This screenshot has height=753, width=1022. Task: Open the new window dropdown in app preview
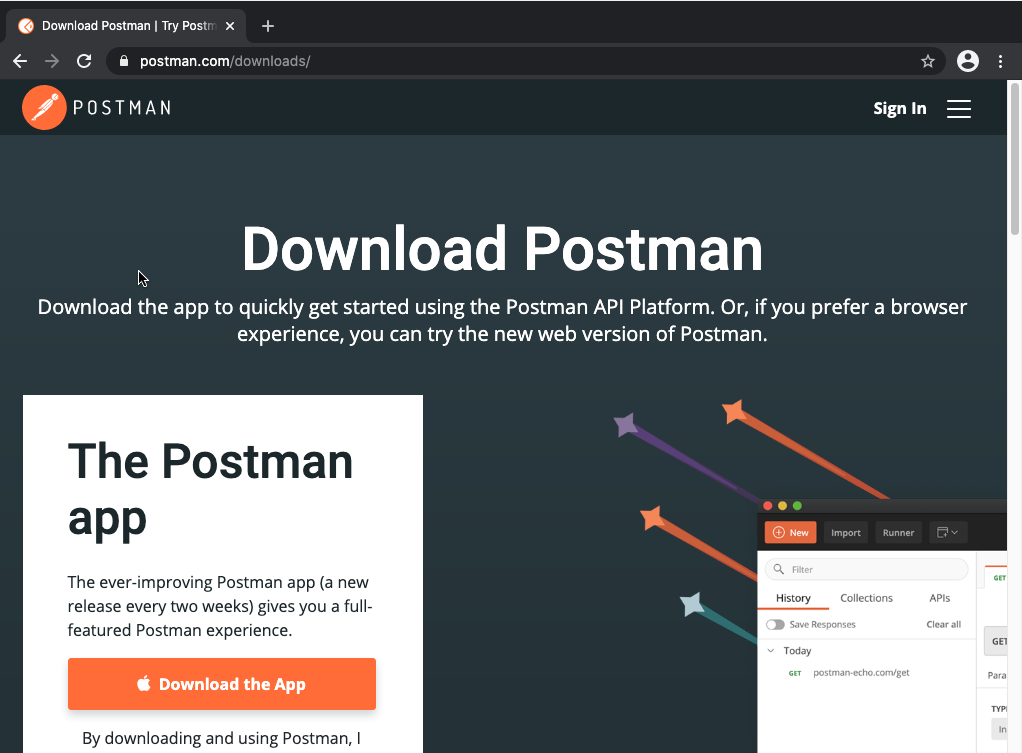(947, 533)
